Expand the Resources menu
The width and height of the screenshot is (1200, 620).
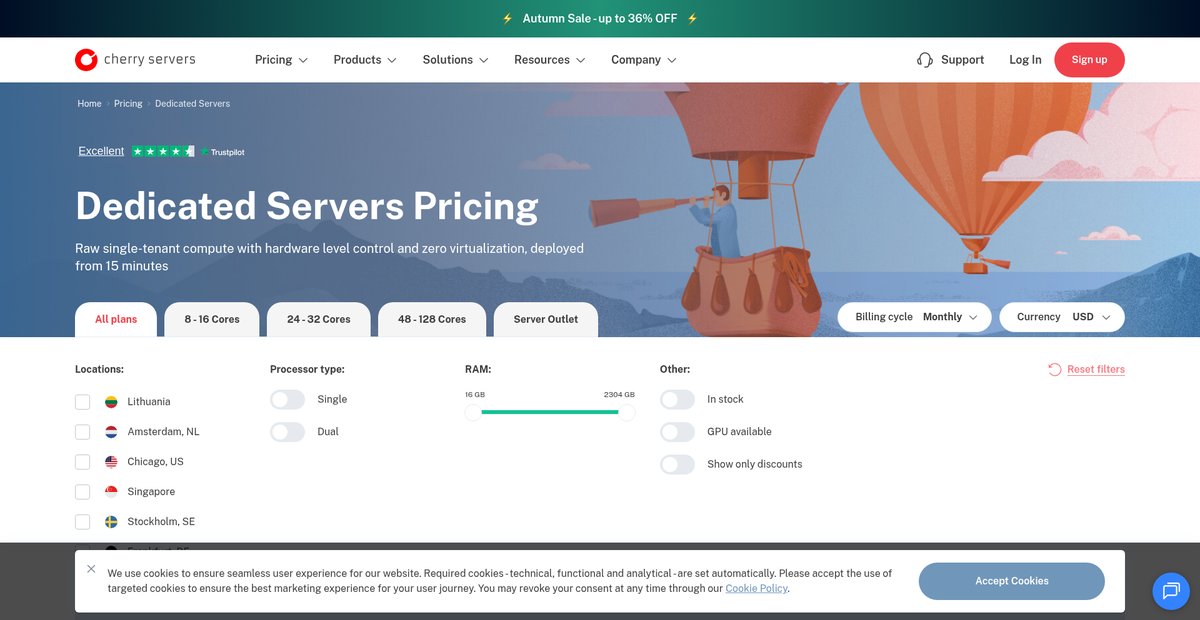tap(550, 60)
